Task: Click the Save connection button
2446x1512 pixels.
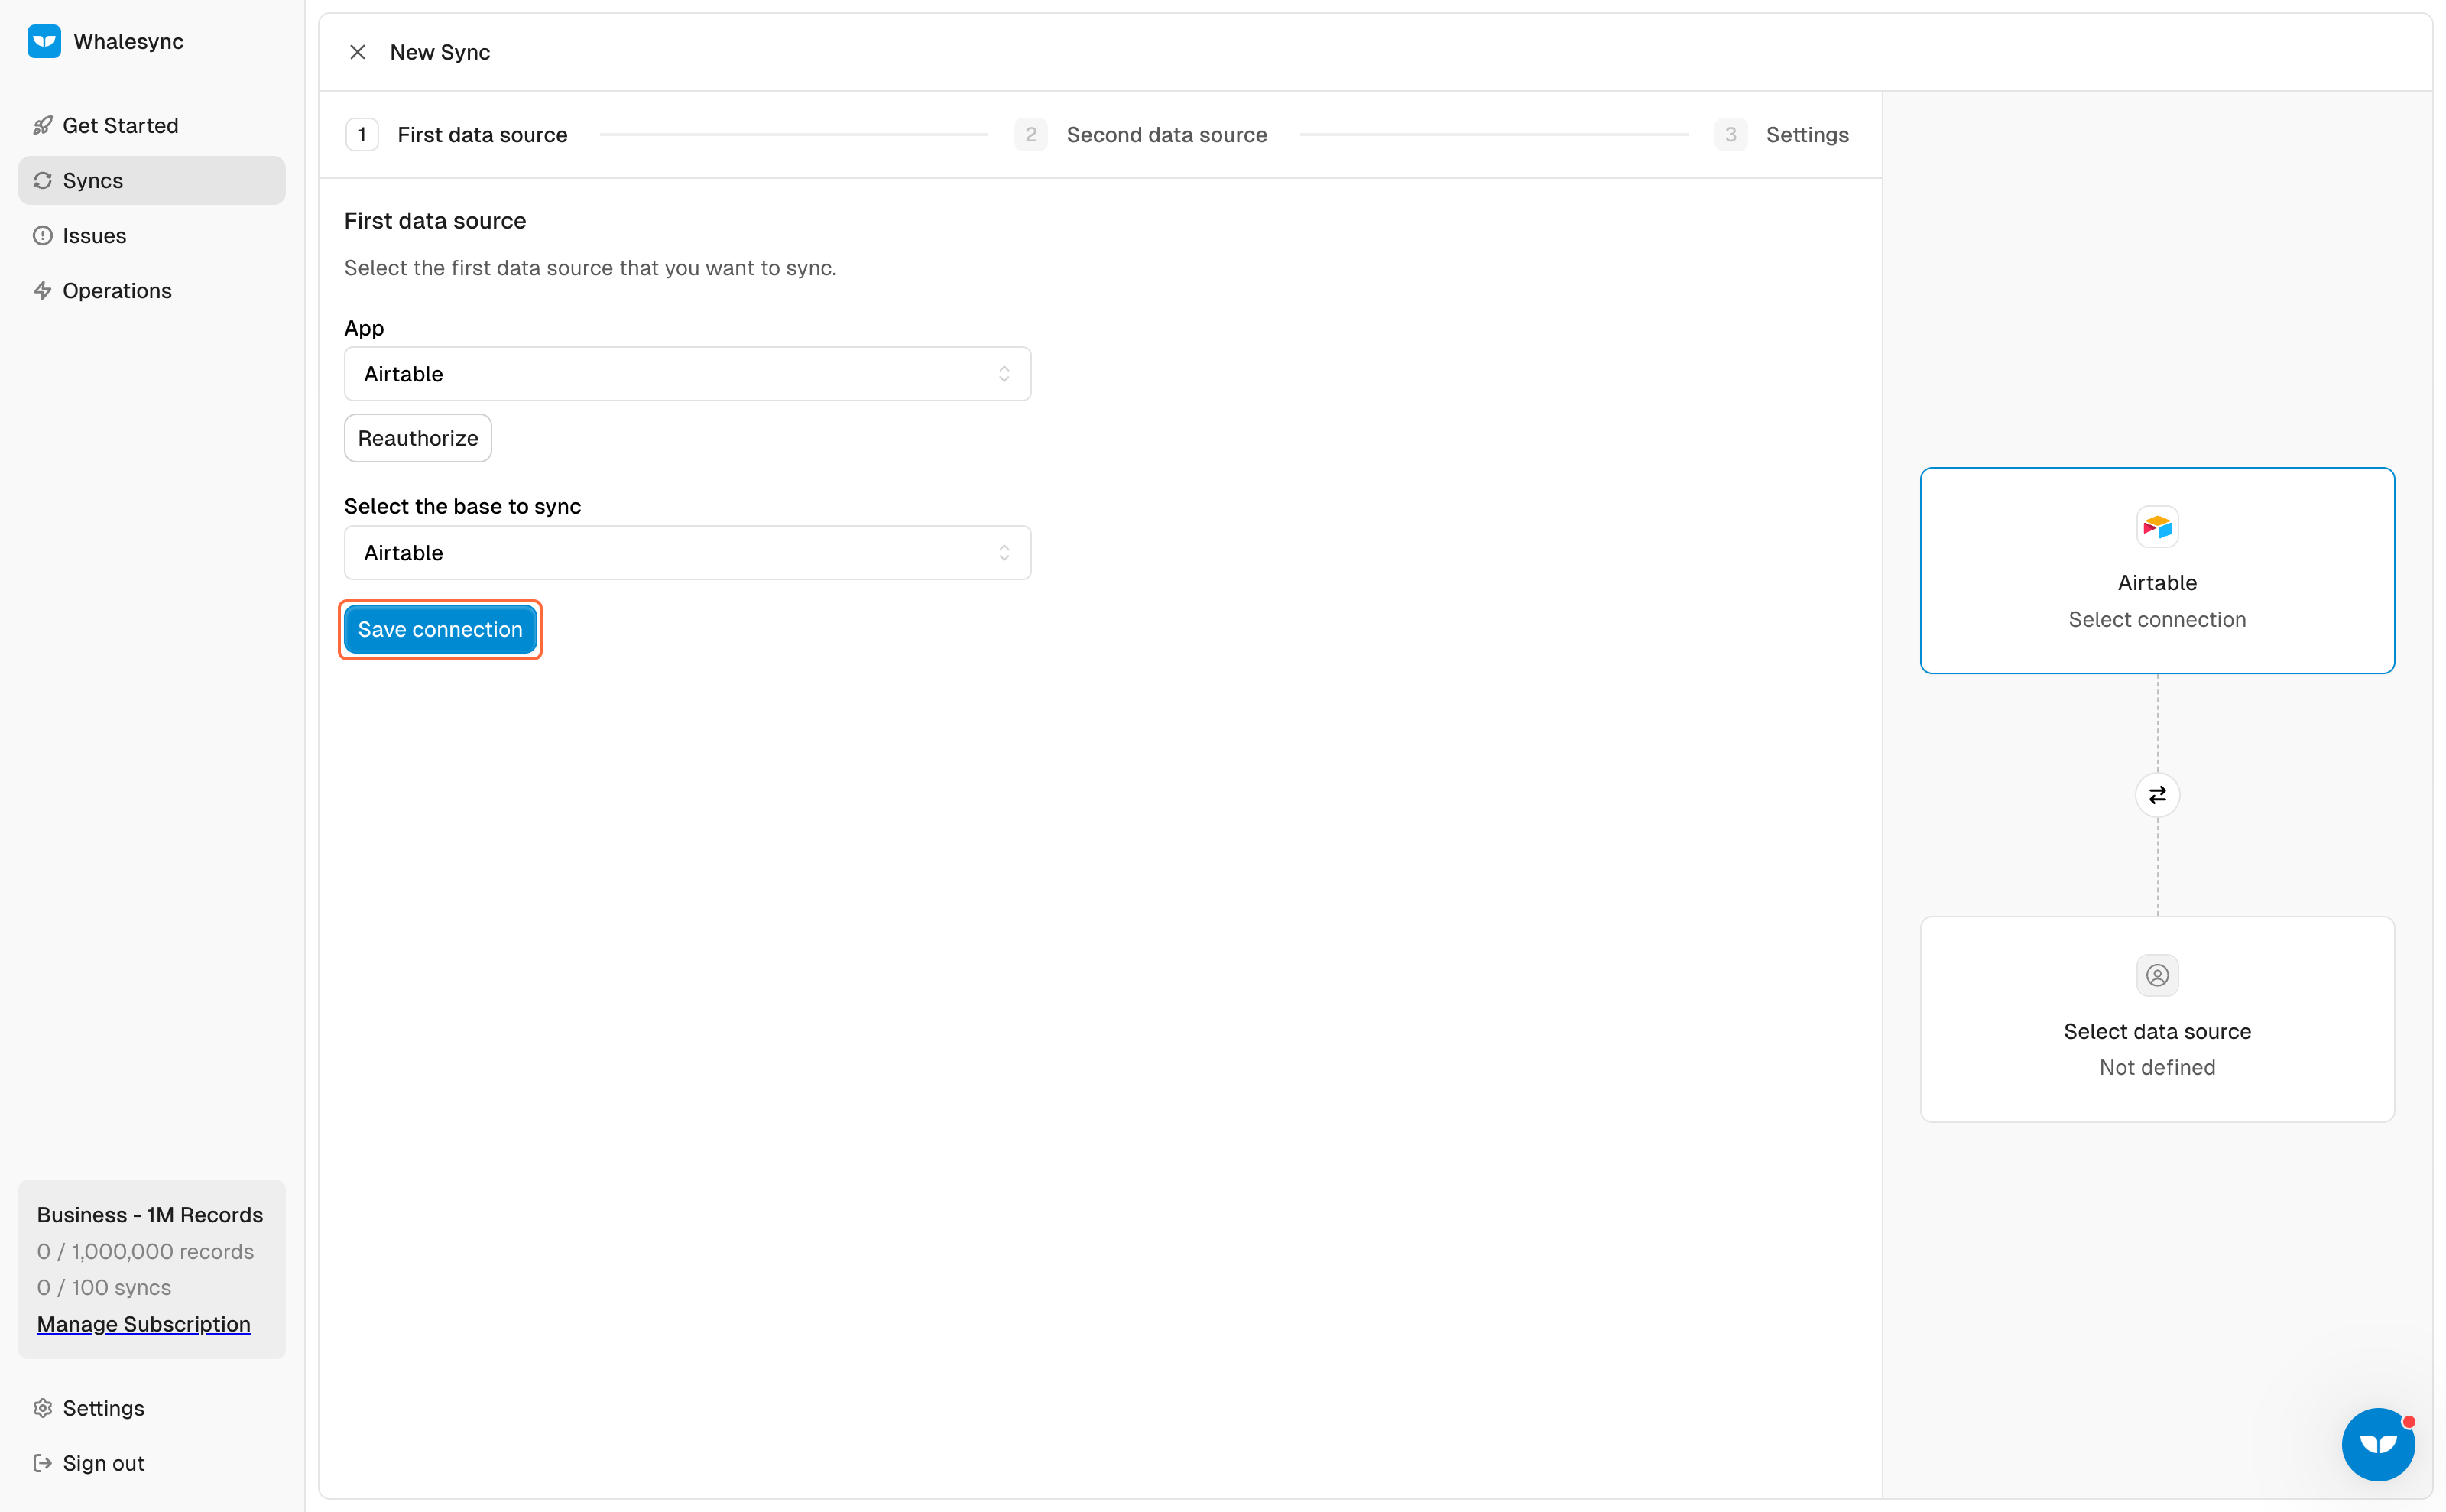Action: coord(440,630)
